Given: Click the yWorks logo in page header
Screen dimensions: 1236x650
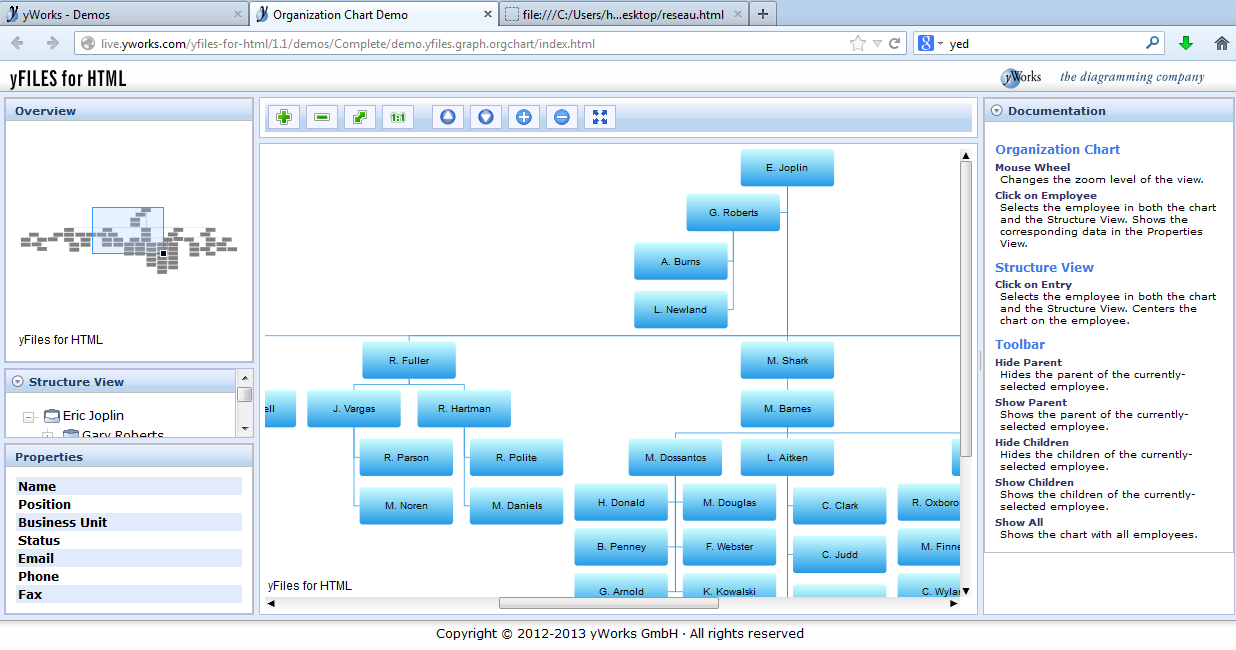Looking at the screenshot, I should click(1021, 77).
